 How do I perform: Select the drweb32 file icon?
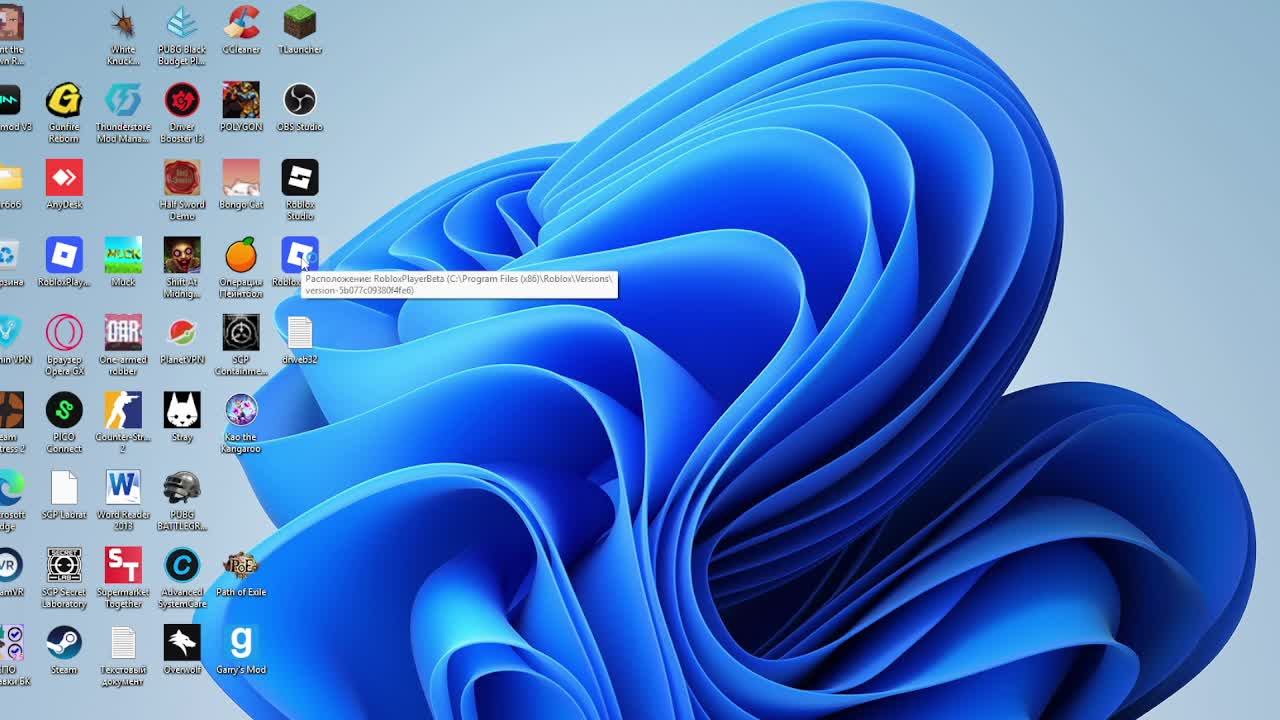pyautogui.click(x=300, y=340)
